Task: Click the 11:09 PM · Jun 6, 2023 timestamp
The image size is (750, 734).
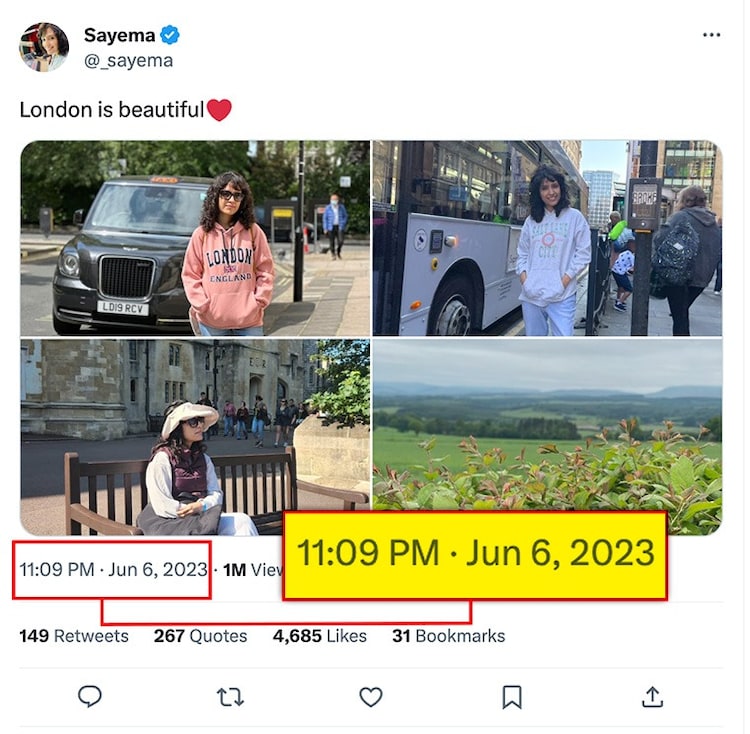Action: pos(113,570)
